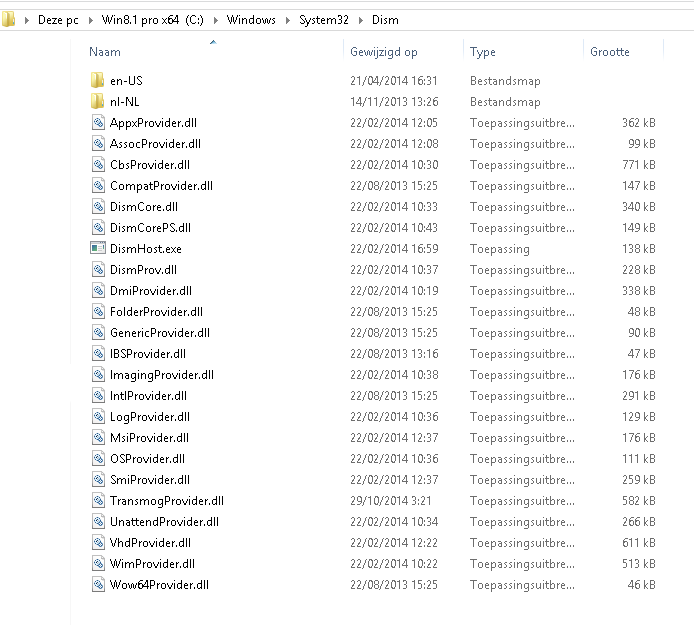Click the OSProvider.dll file icon
The height and width of the screenshot is (625, 694).
[x=98, y=459]
